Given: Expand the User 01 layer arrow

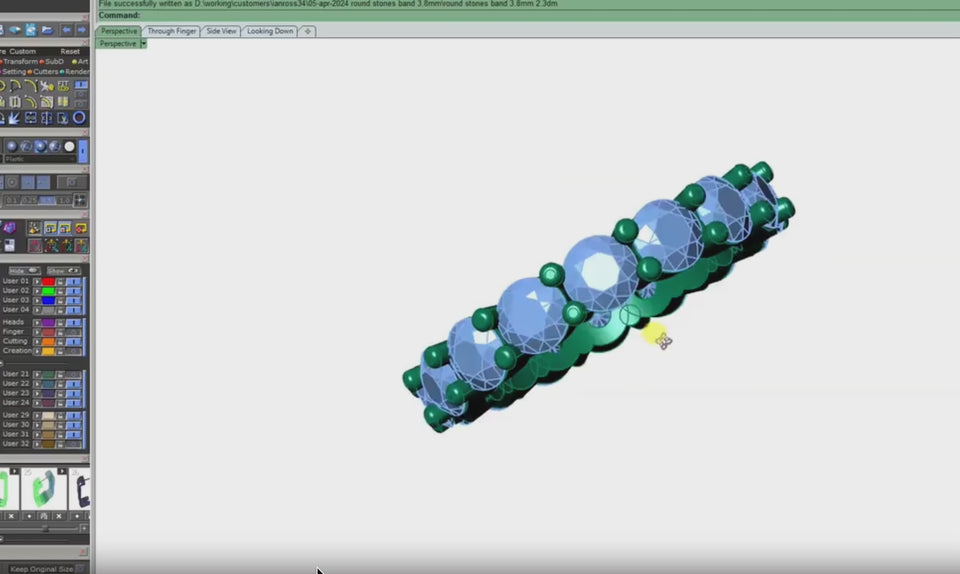Looking at the screenshot, I should pyautogui.click(x=37, y=281).
